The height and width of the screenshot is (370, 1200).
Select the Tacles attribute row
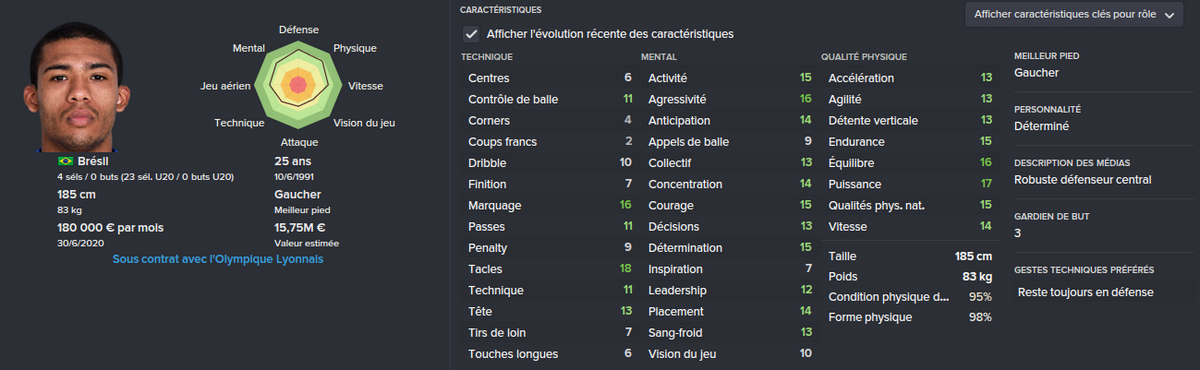549,269
